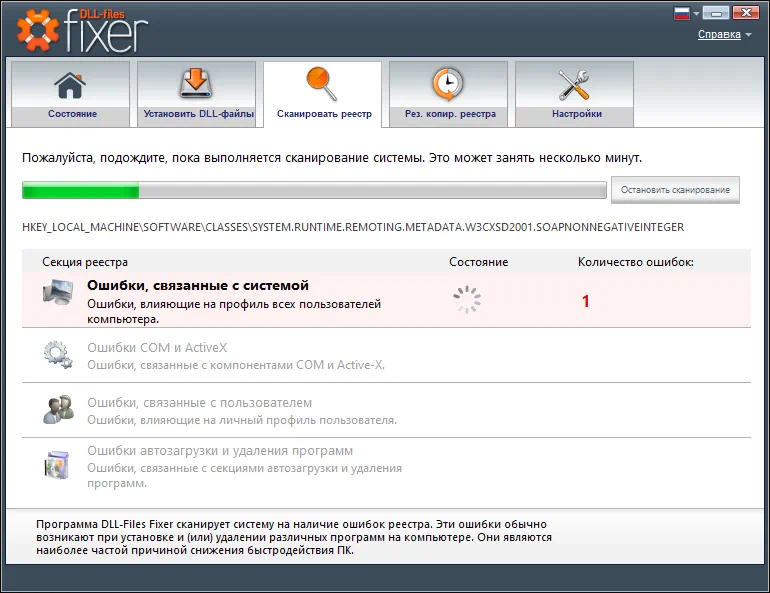Open the Справка help menu link

(x=719, y=34)
